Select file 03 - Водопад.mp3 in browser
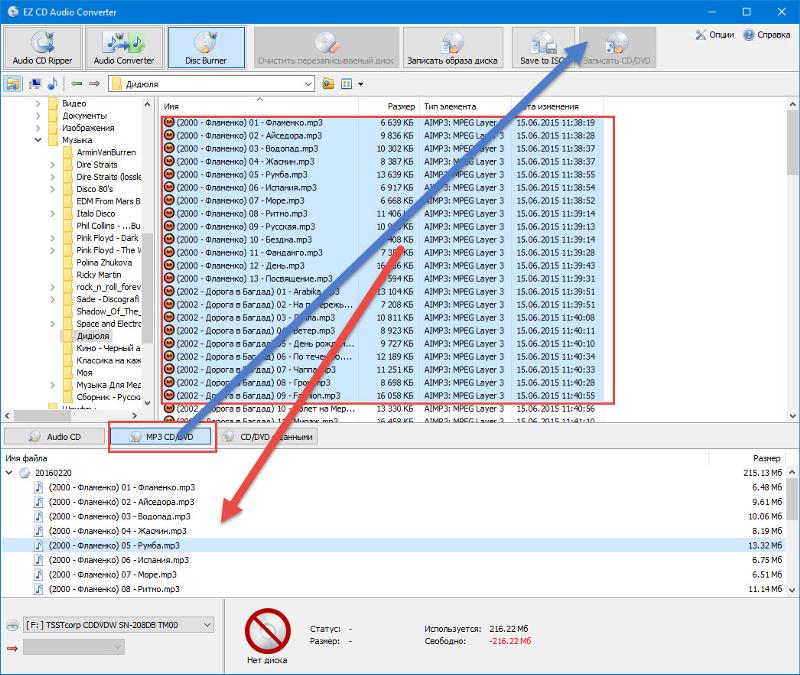The width and height of the screenshot is (800, 675). coord(247,148)
